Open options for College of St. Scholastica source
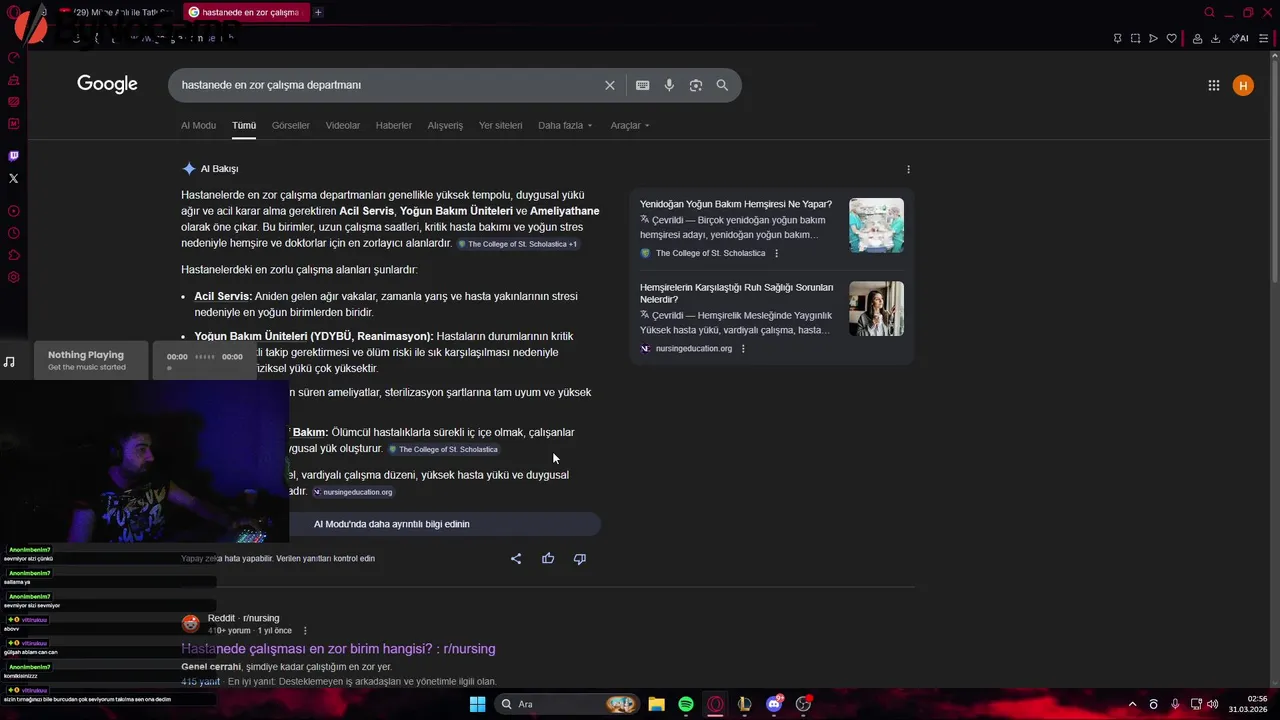 [776, 253]
